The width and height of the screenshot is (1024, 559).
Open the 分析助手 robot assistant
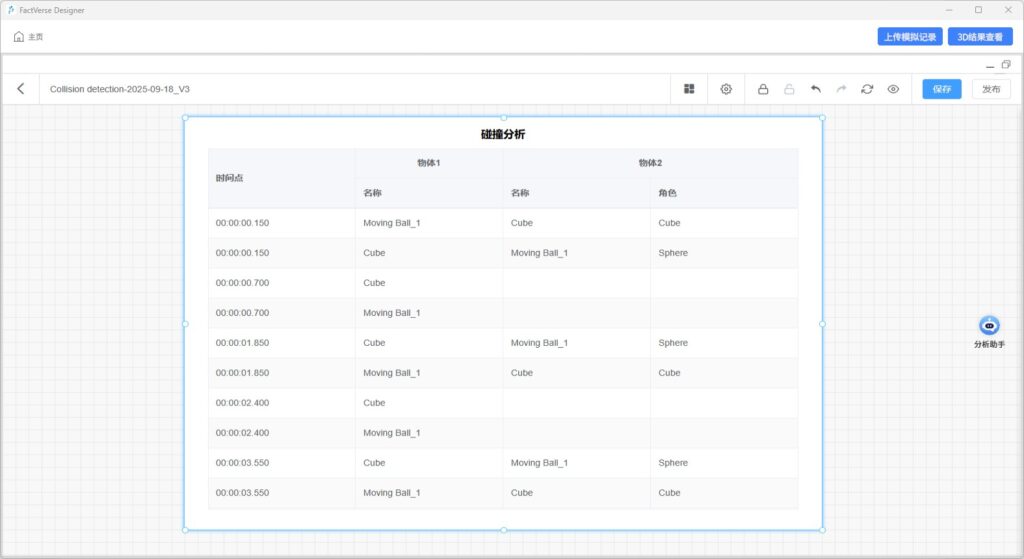pyautogui.click(x=989, y=326)
